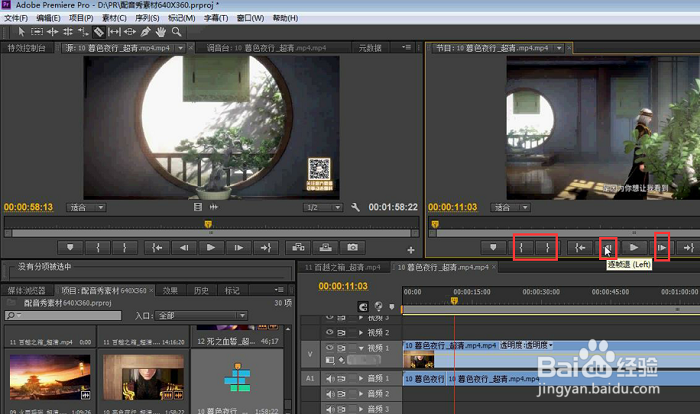
Task: Toggle timeline snap magnet icon
Action: click(x=363, y=307)
